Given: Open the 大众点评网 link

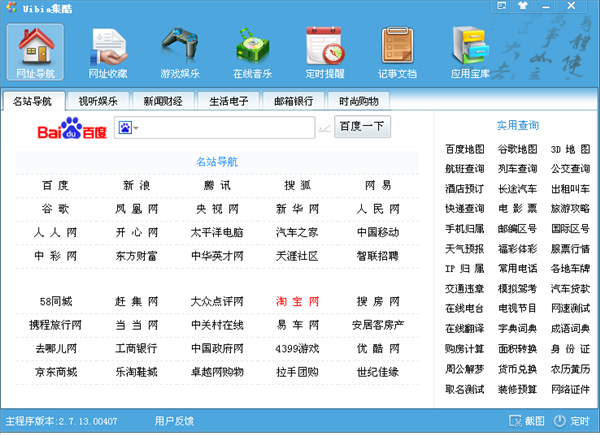Looking at the screenshot, I should (217, 301).
